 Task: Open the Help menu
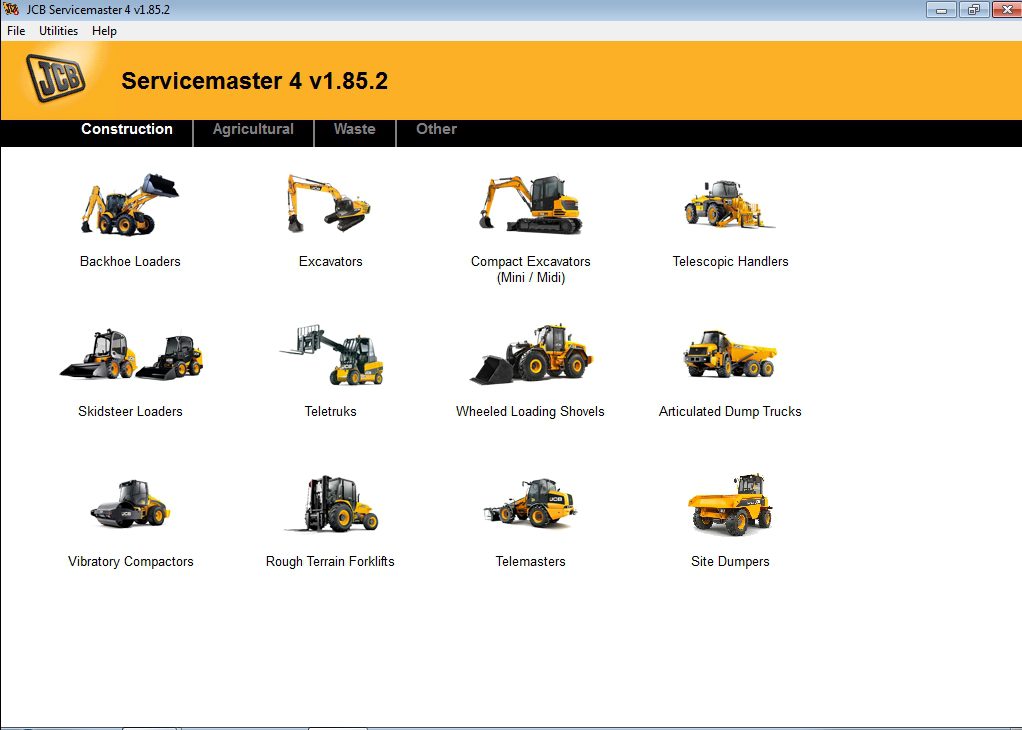click(x=103, y=31)
